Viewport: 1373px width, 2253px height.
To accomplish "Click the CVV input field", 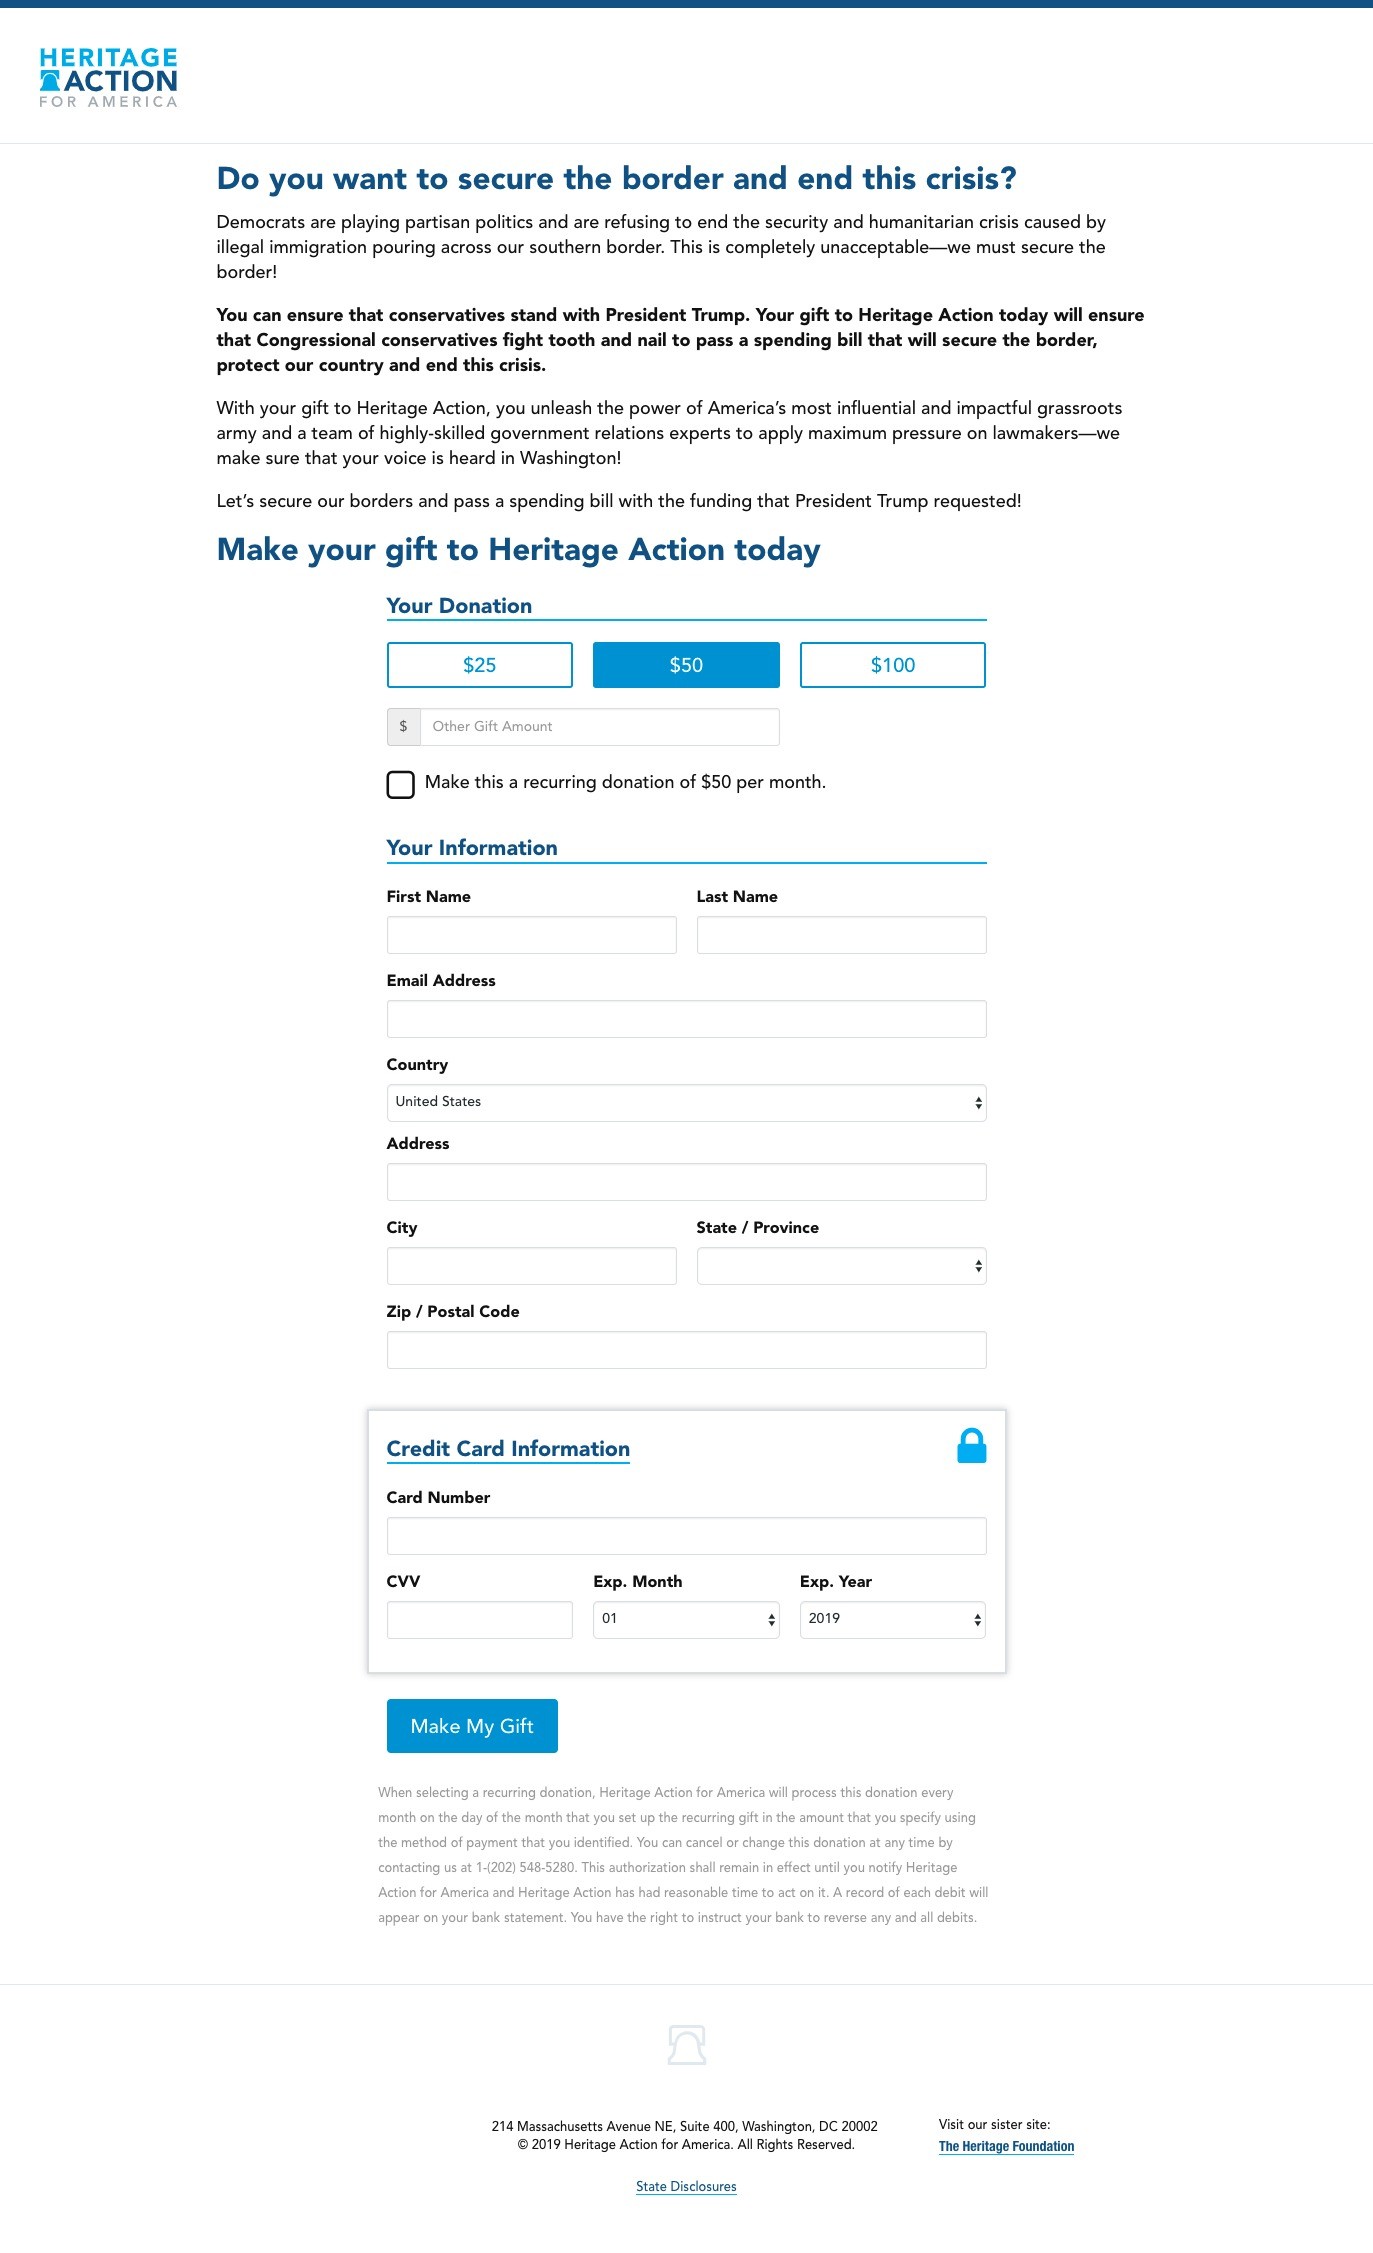I will coord(479,1618).
